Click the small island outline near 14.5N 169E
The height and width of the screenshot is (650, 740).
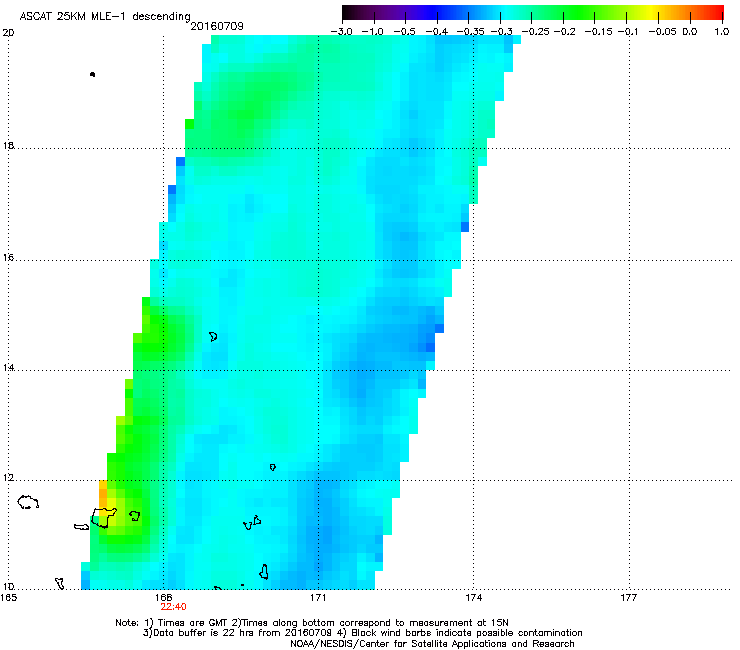pos(213,337)
